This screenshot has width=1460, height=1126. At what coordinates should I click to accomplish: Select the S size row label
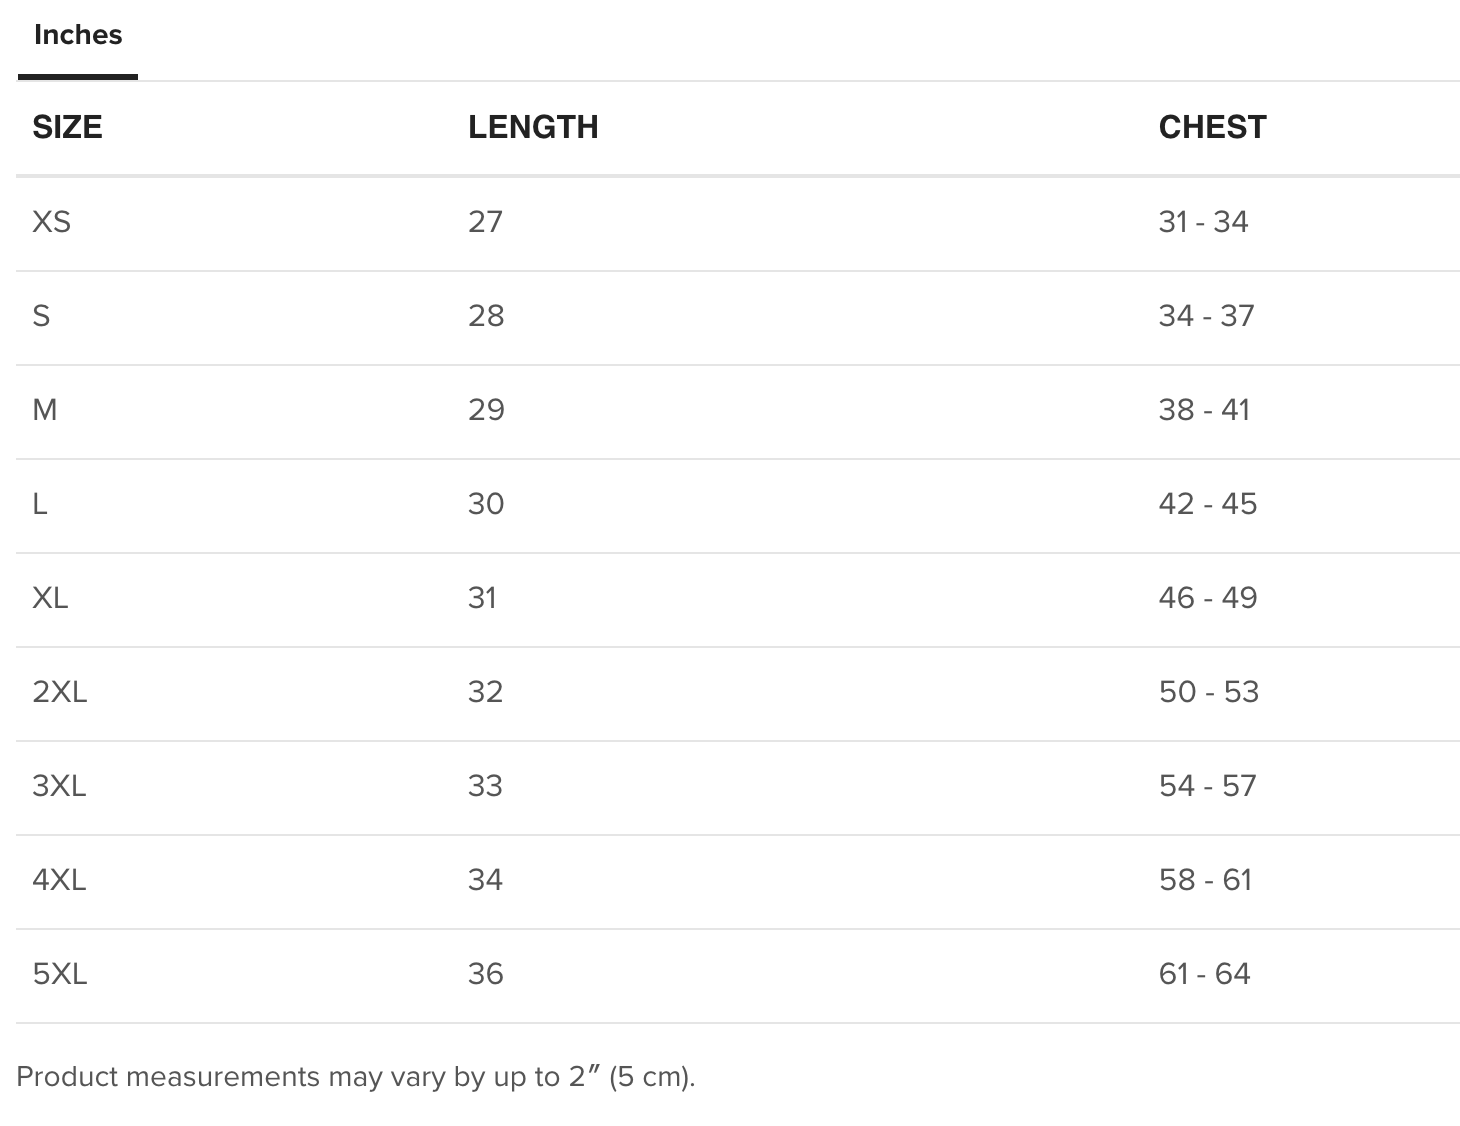coord(41,315)
